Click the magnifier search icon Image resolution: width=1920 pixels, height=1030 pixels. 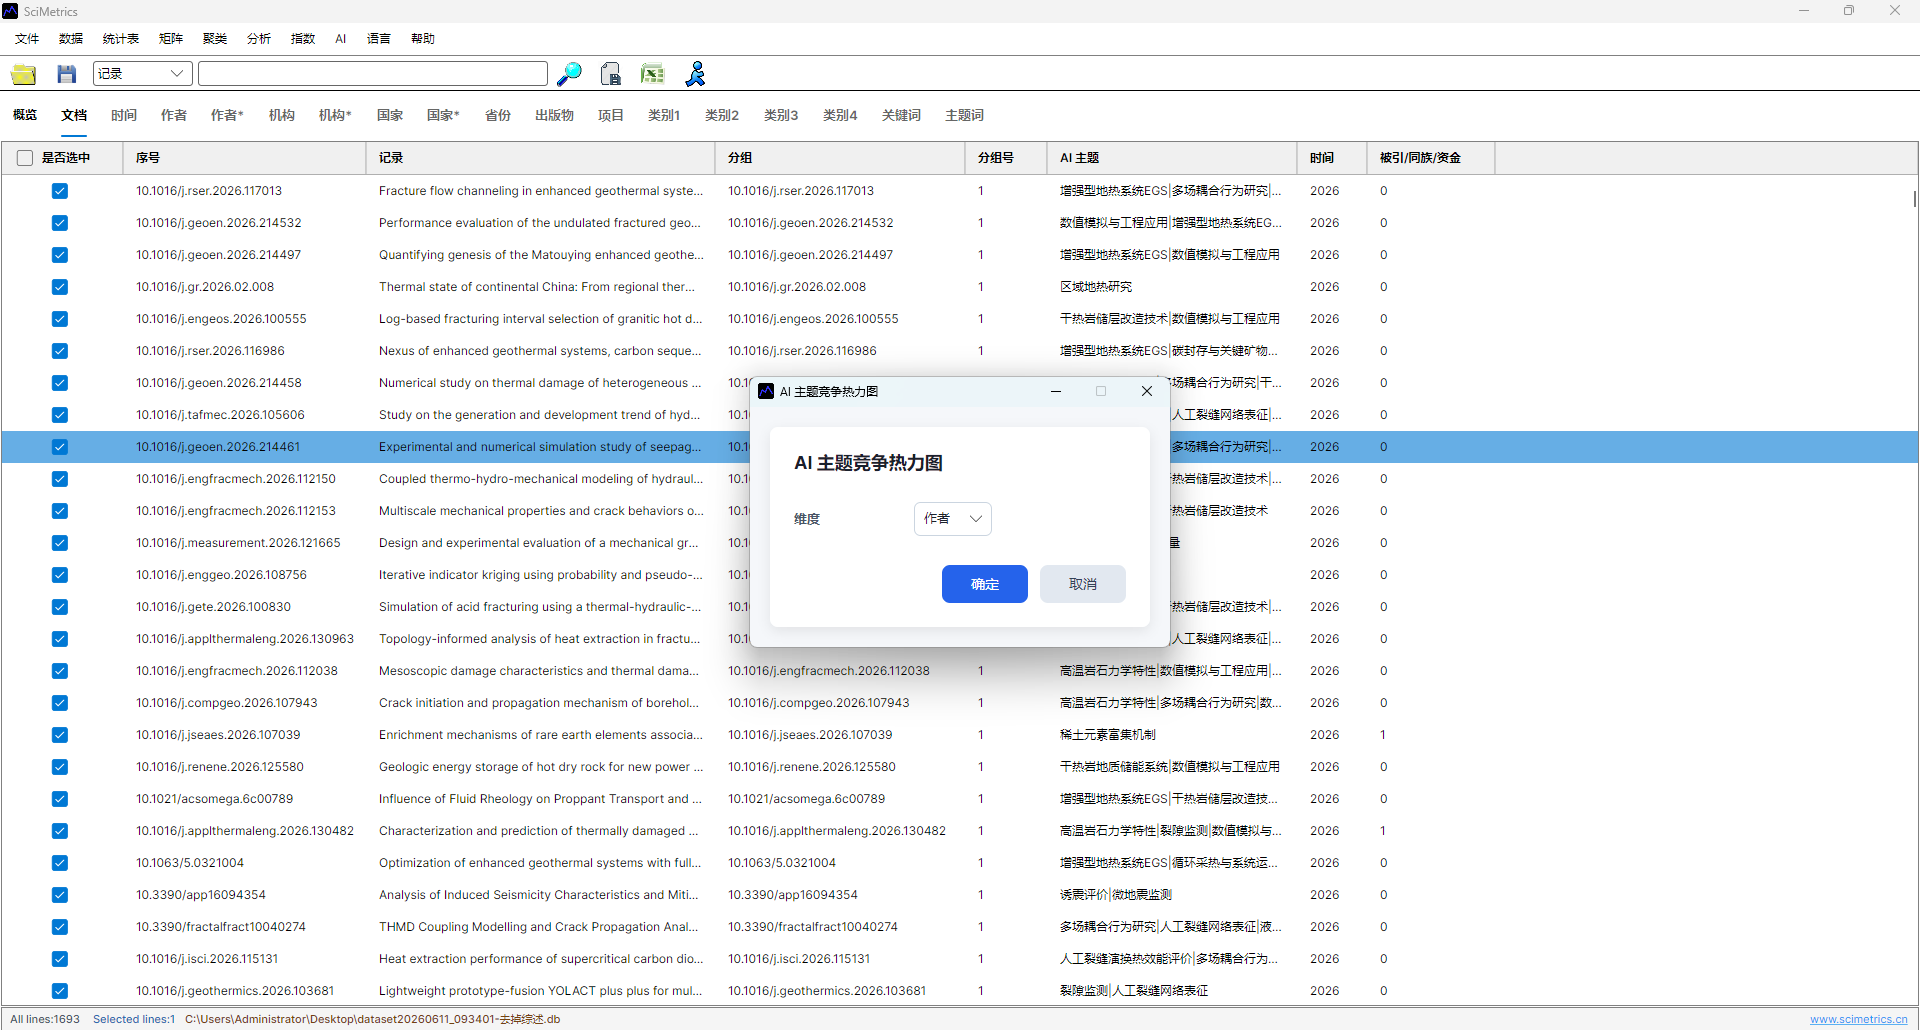click(x=569, y=74)
